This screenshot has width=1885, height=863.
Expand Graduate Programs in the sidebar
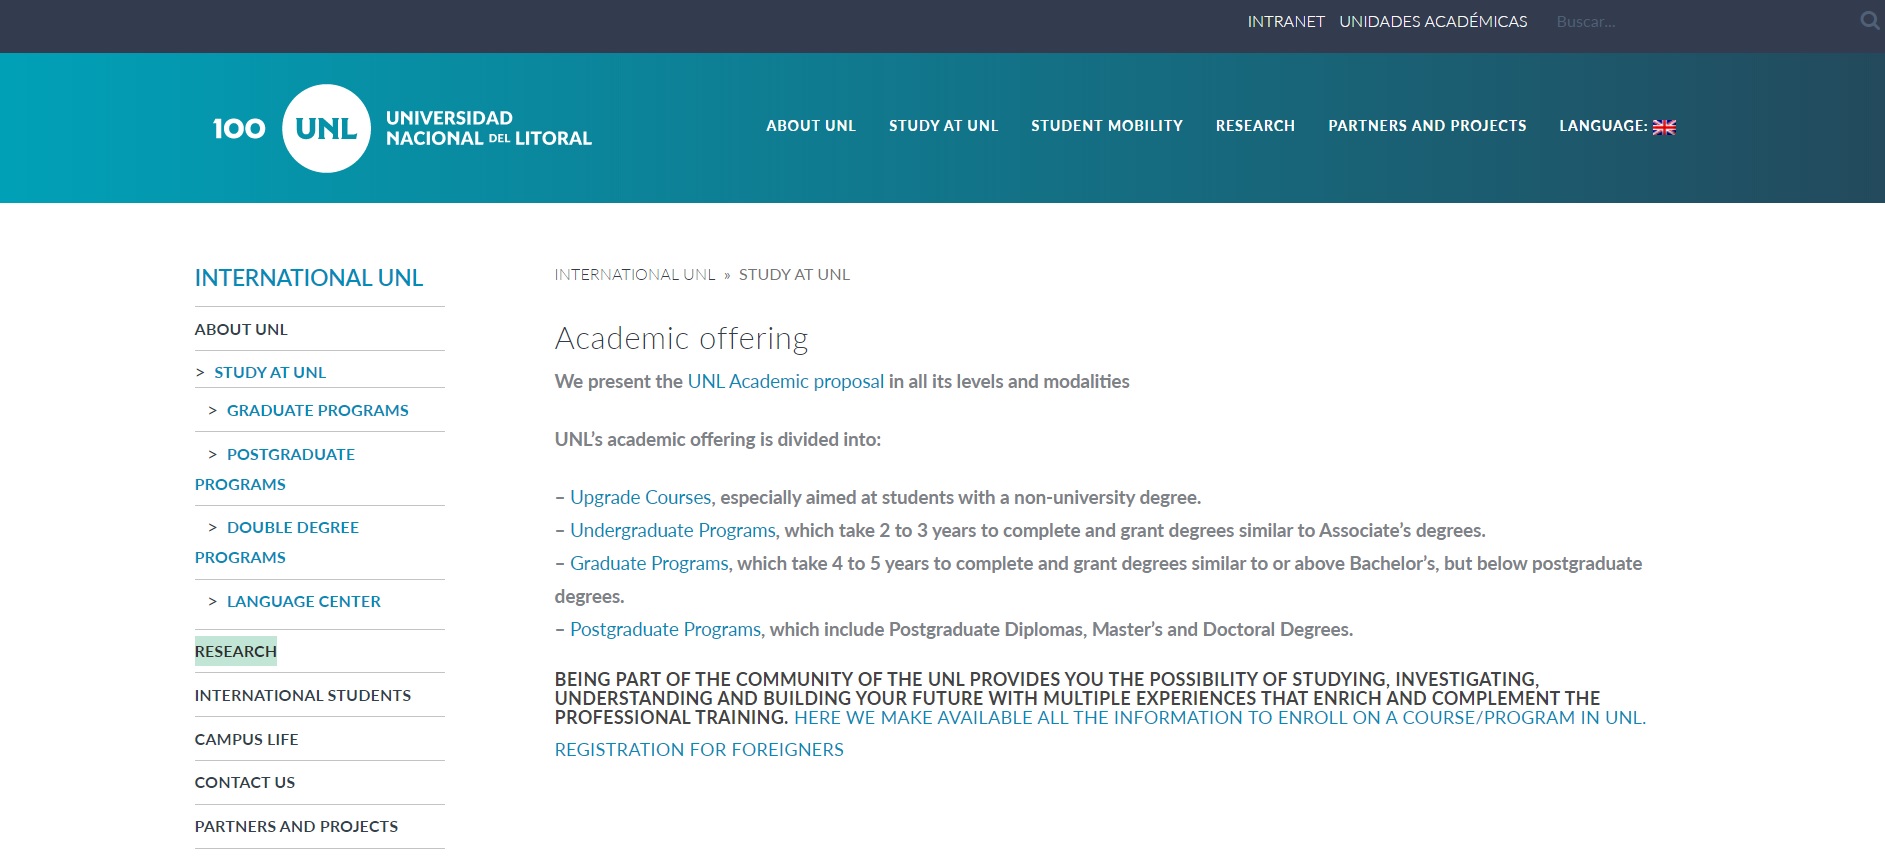(317, 410)
